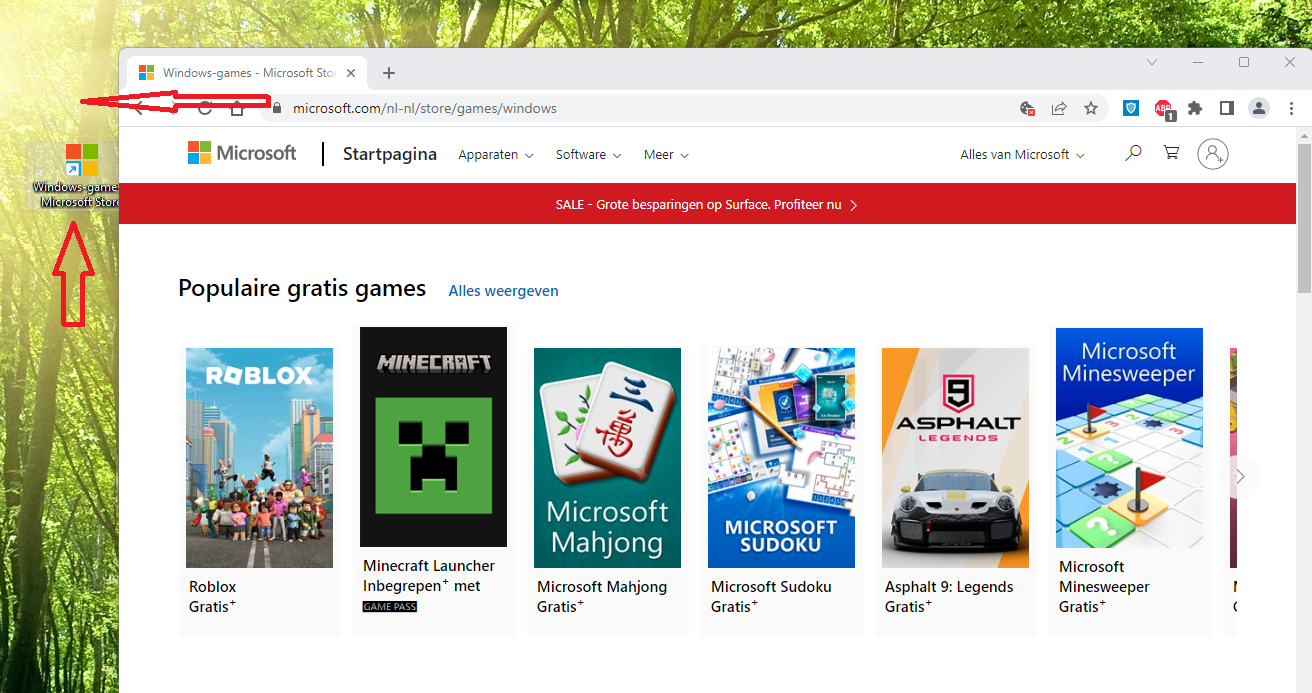The height and width of the screenshot is (693, 1312).
Task: Expand the Apparaten dropdown menu
Action: click(496, 155)
